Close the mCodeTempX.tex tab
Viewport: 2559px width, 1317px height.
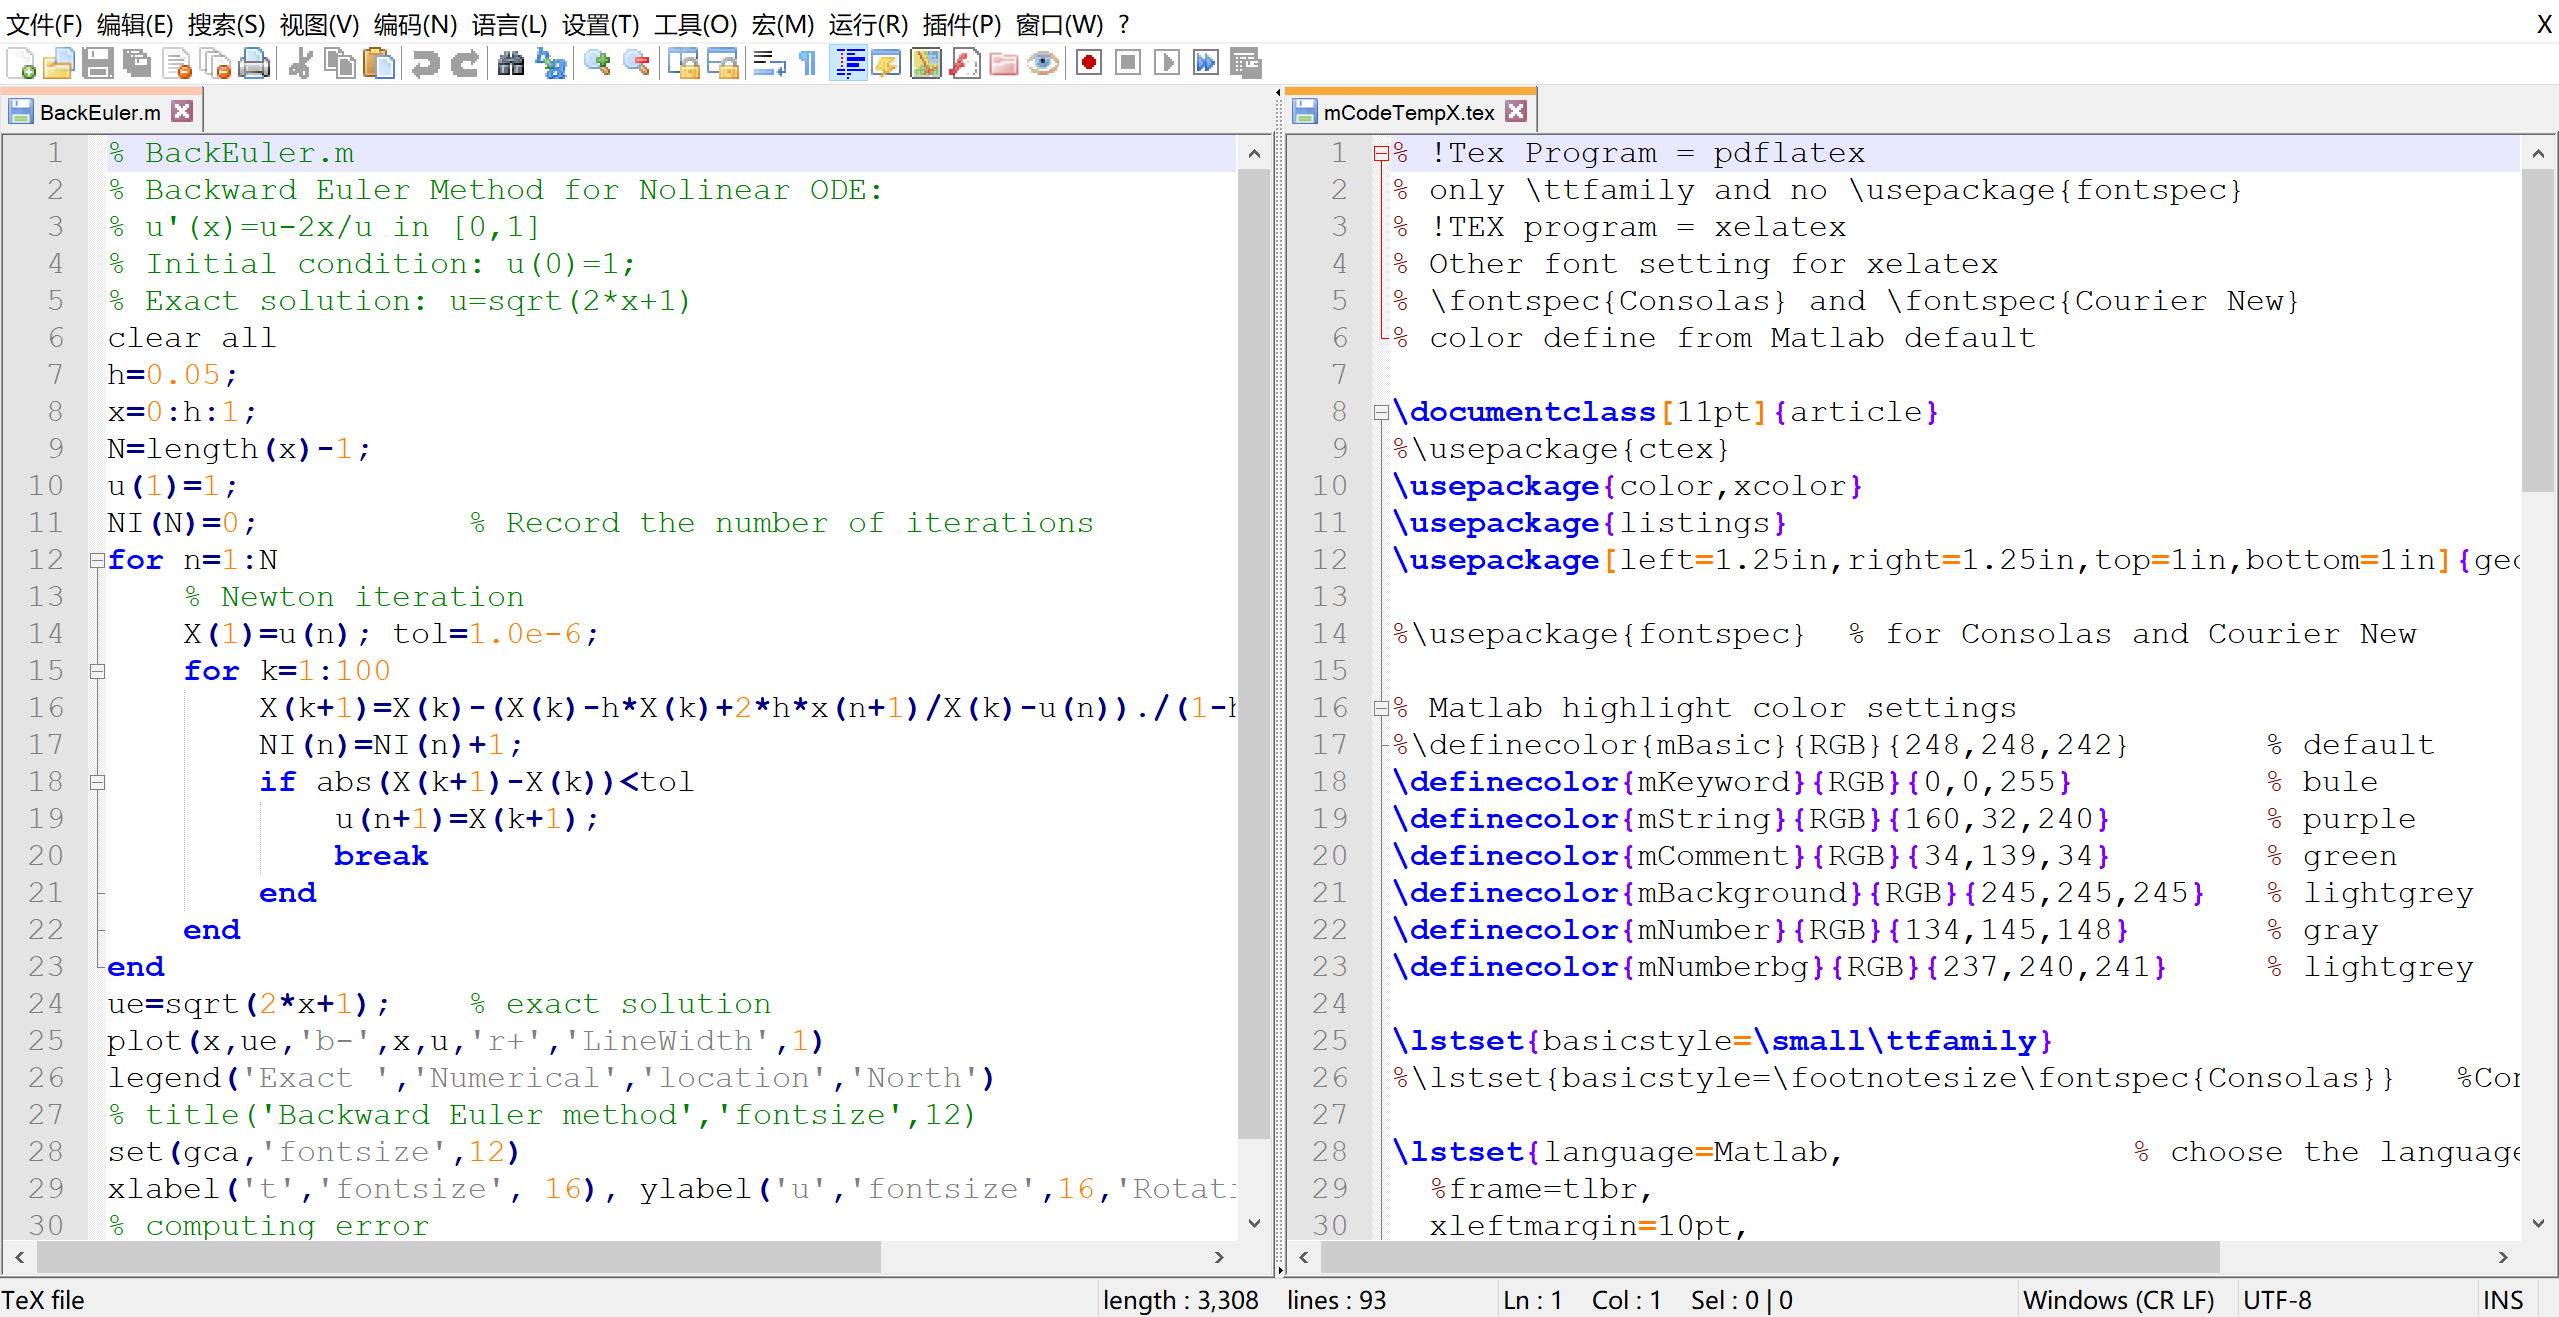[x=1516, y=111]
